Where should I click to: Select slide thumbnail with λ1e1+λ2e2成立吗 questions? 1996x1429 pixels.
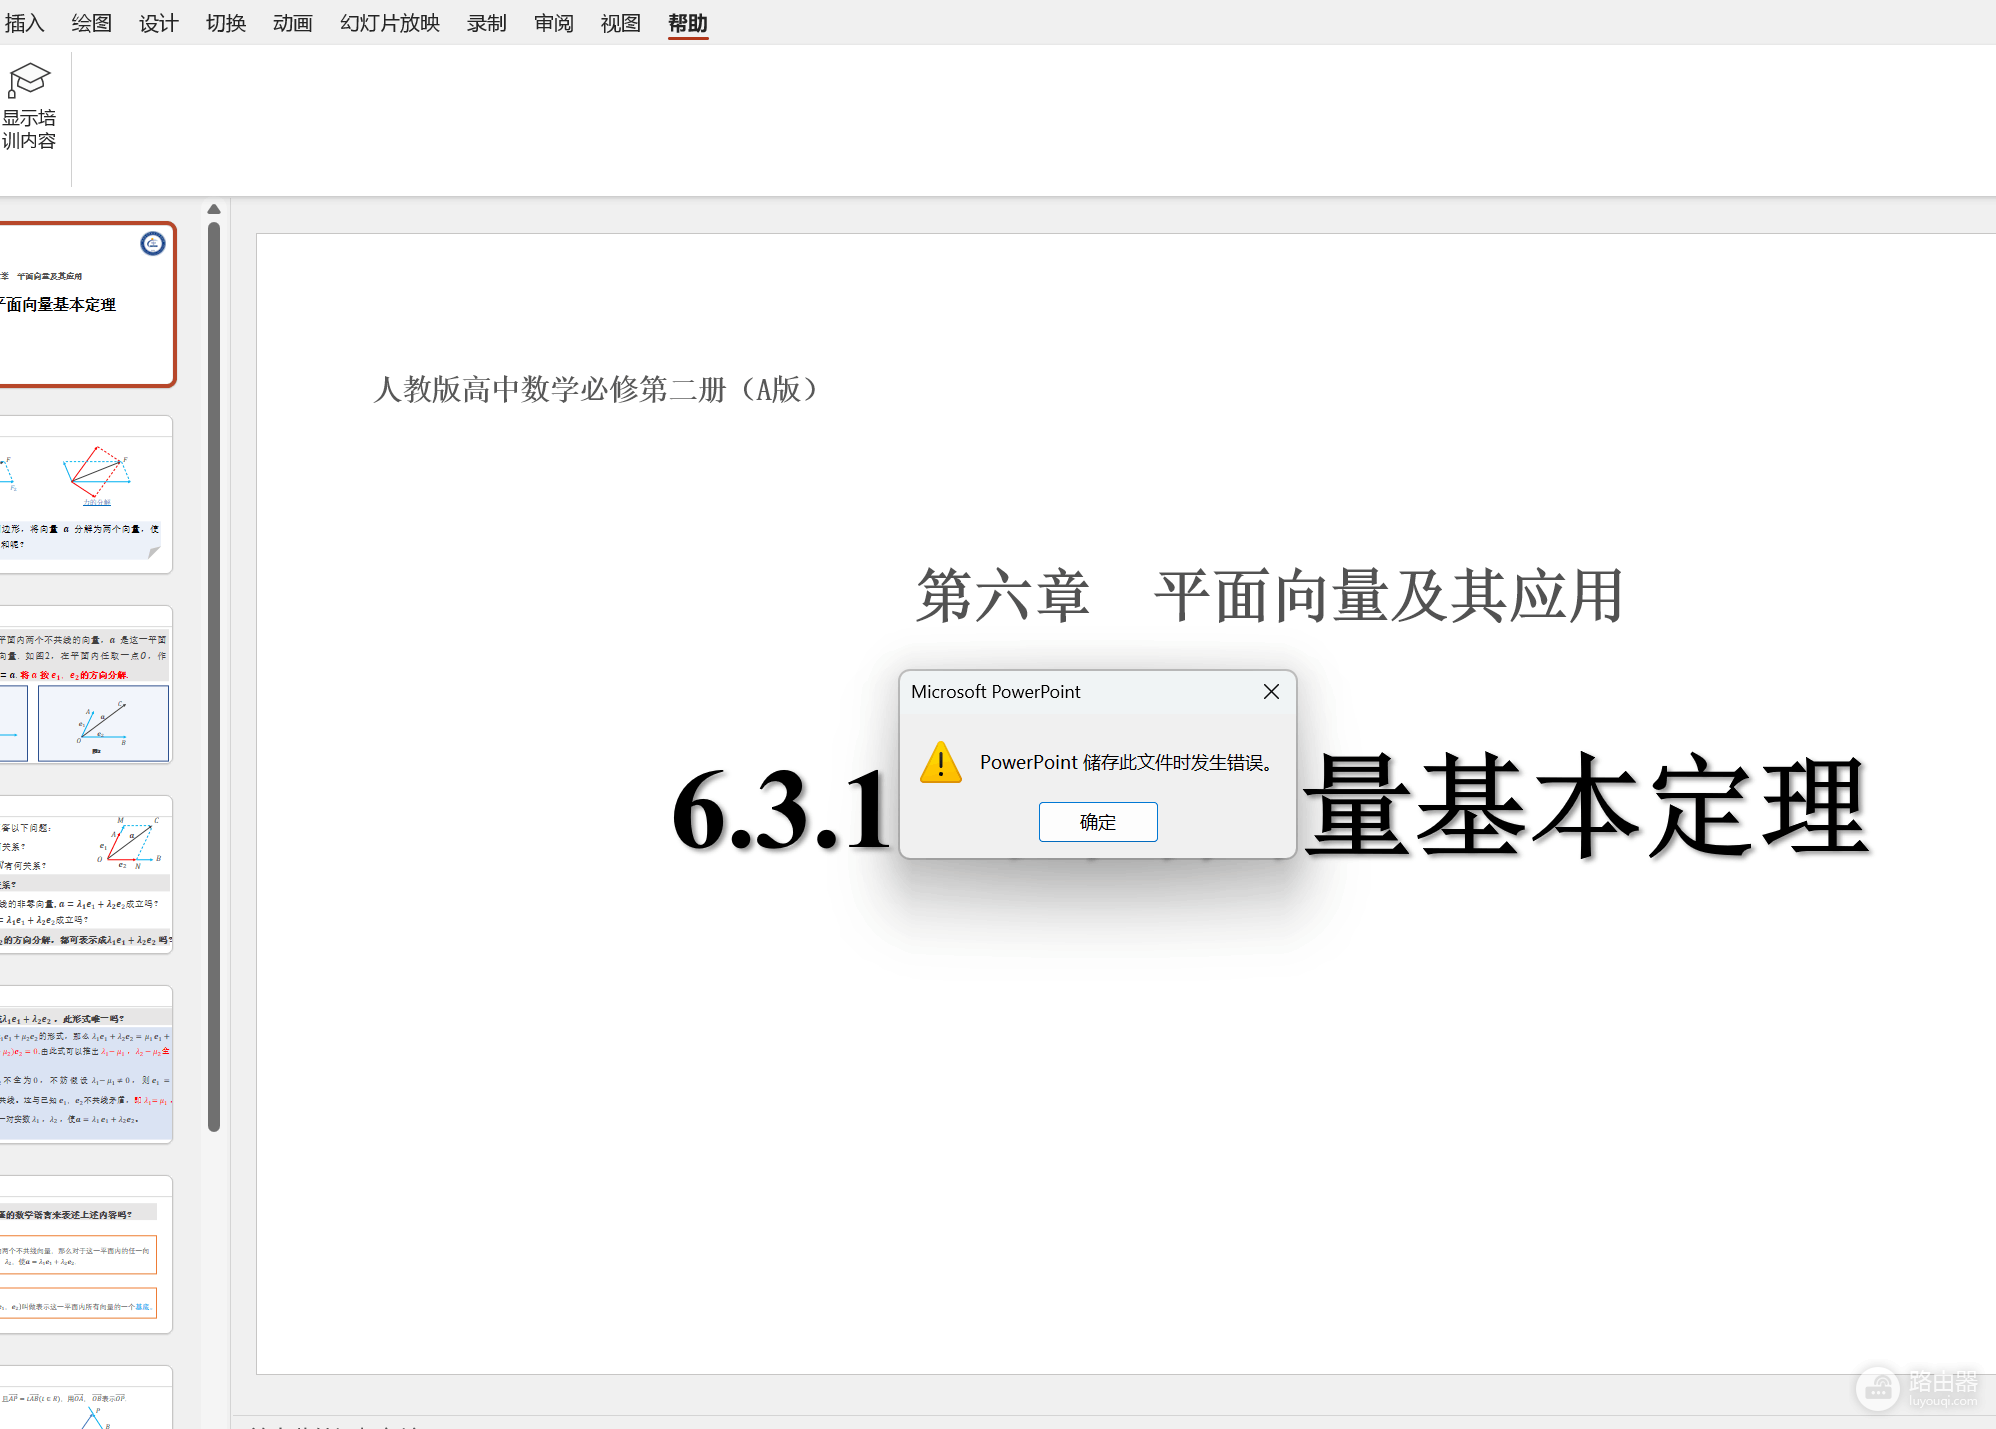point(86,875)
